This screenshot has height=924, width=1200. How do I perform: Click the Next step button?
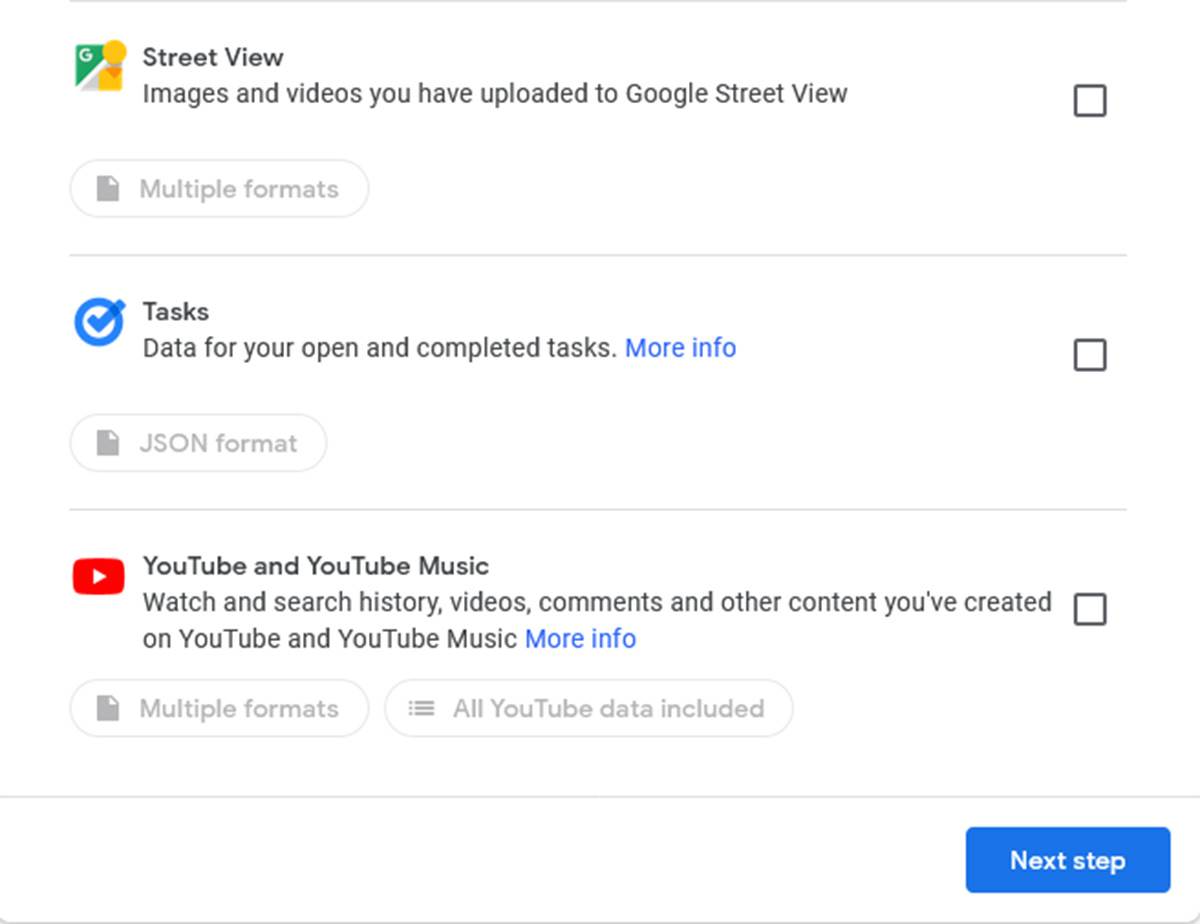click(1067, 859)
